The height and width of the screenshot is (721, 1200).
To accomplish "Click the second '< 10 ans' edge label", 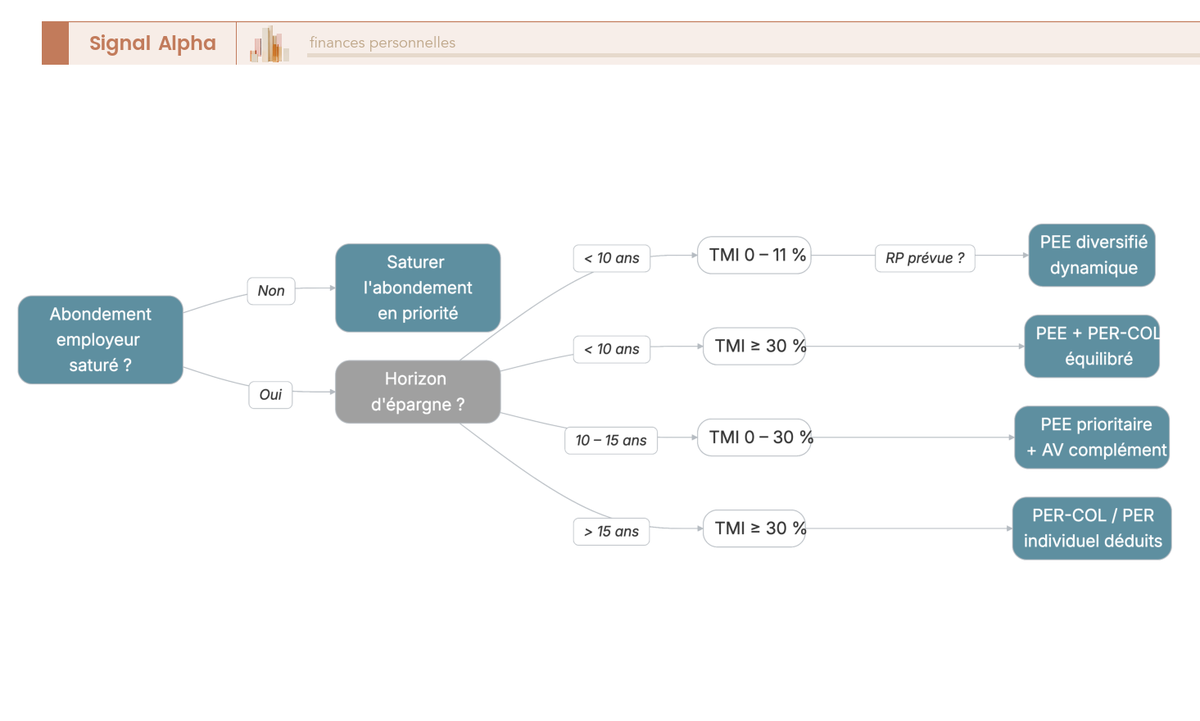I will (x=612, y=349).
